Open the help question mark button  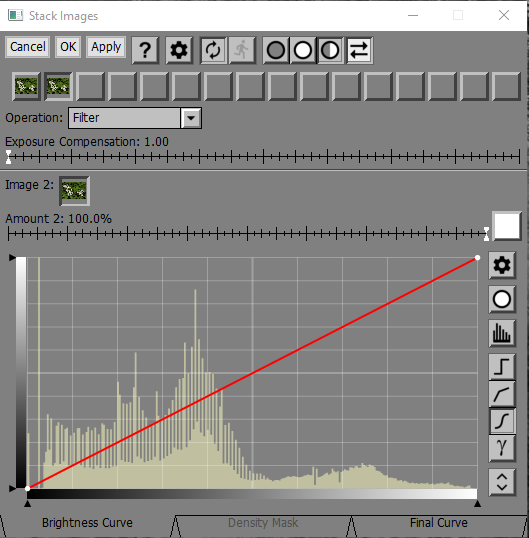point(145,50)
